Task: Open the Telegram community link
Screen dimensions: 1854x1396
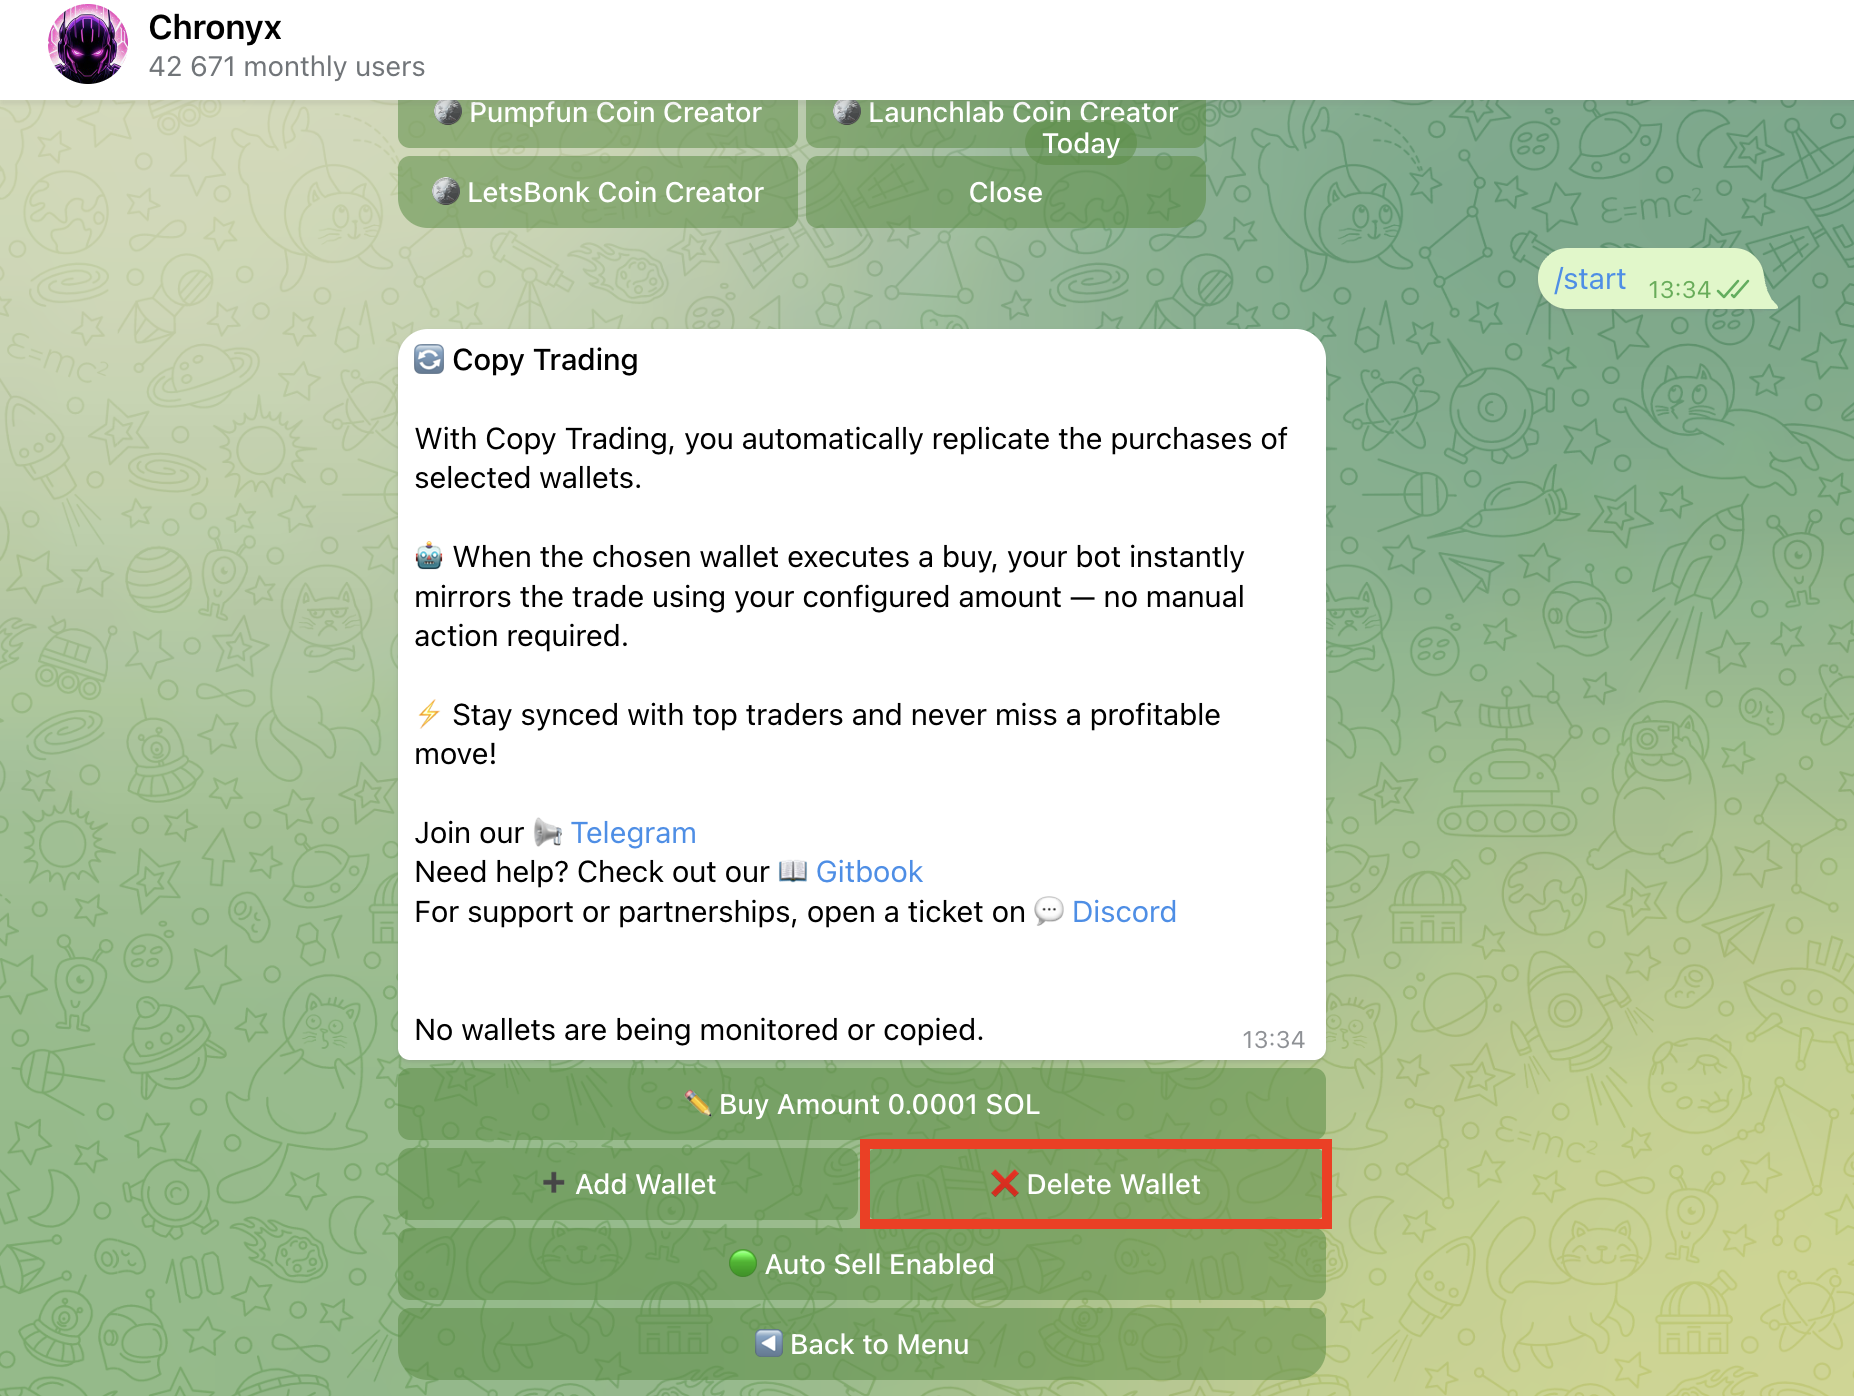Action: 633,833
